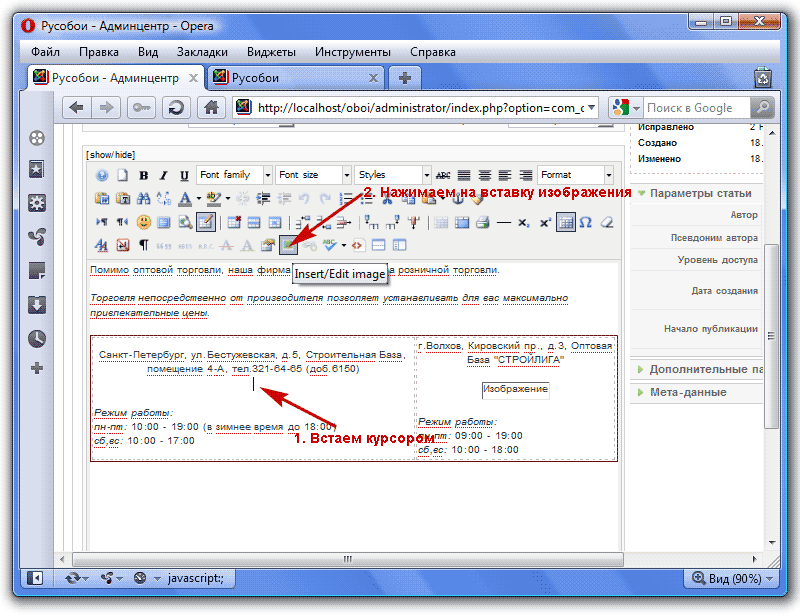Click the Insert/Edit image icon
The width and height of the screenshot is (800, 616).
coord(289,244)
